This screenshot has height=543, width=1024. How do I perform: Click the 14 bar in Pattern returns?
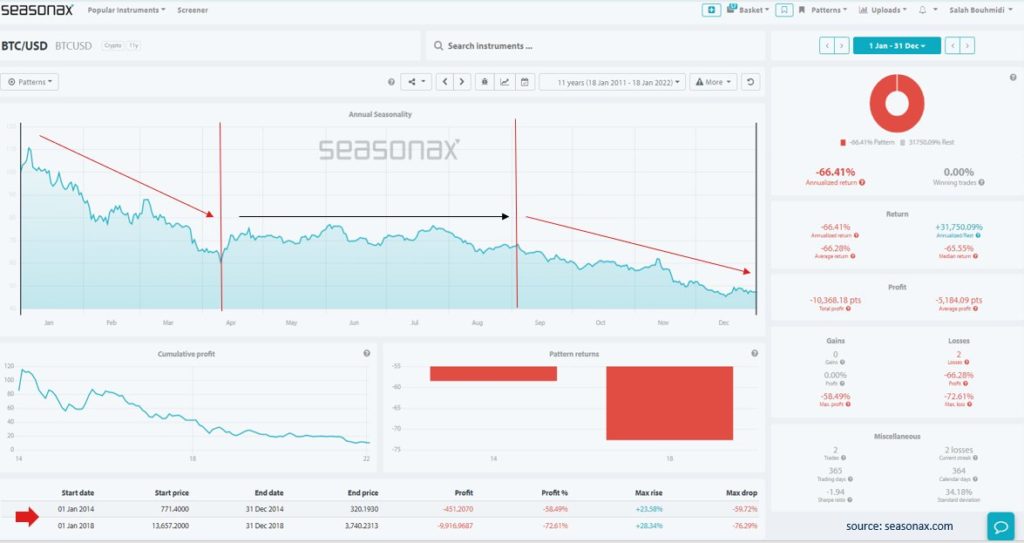click(x=493, y=373)
